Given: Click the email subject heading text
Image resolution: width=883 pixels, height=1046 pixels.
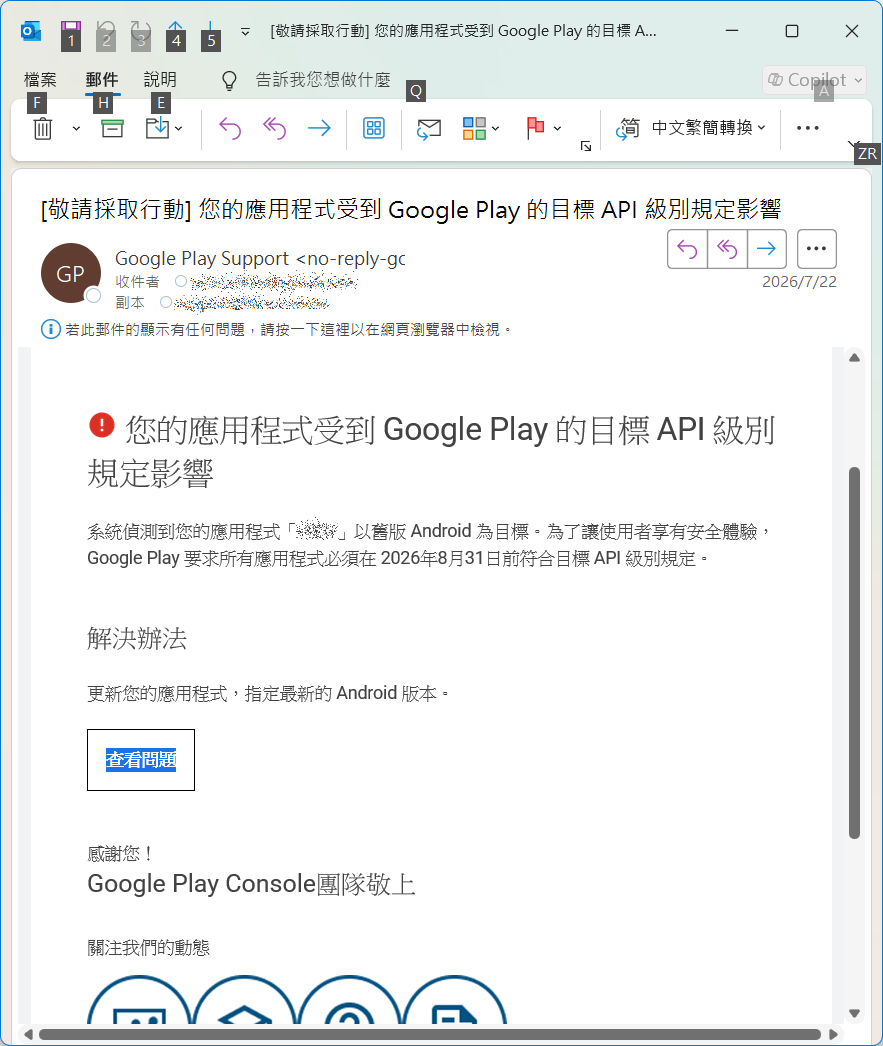Looking at the screenshot, I should coord(411,209).
